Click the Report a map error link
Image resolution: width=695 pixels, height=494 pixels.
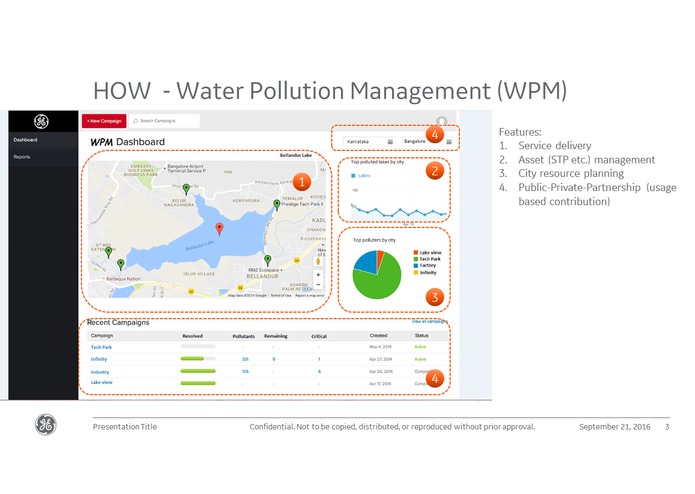pos(310,296)
